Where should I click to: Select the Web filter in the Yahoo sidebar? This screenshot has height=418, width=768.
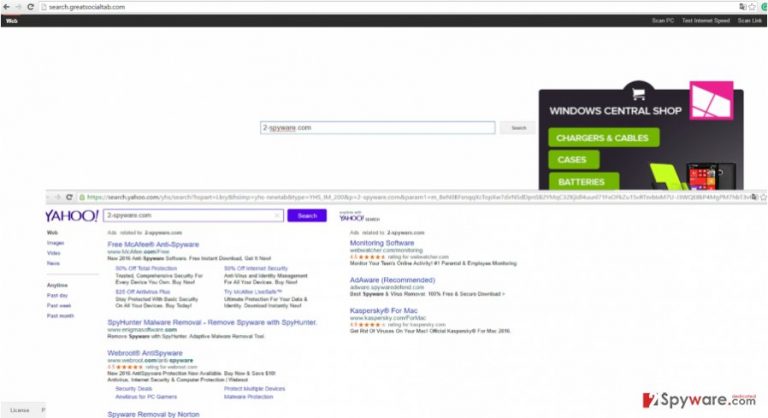52,233
